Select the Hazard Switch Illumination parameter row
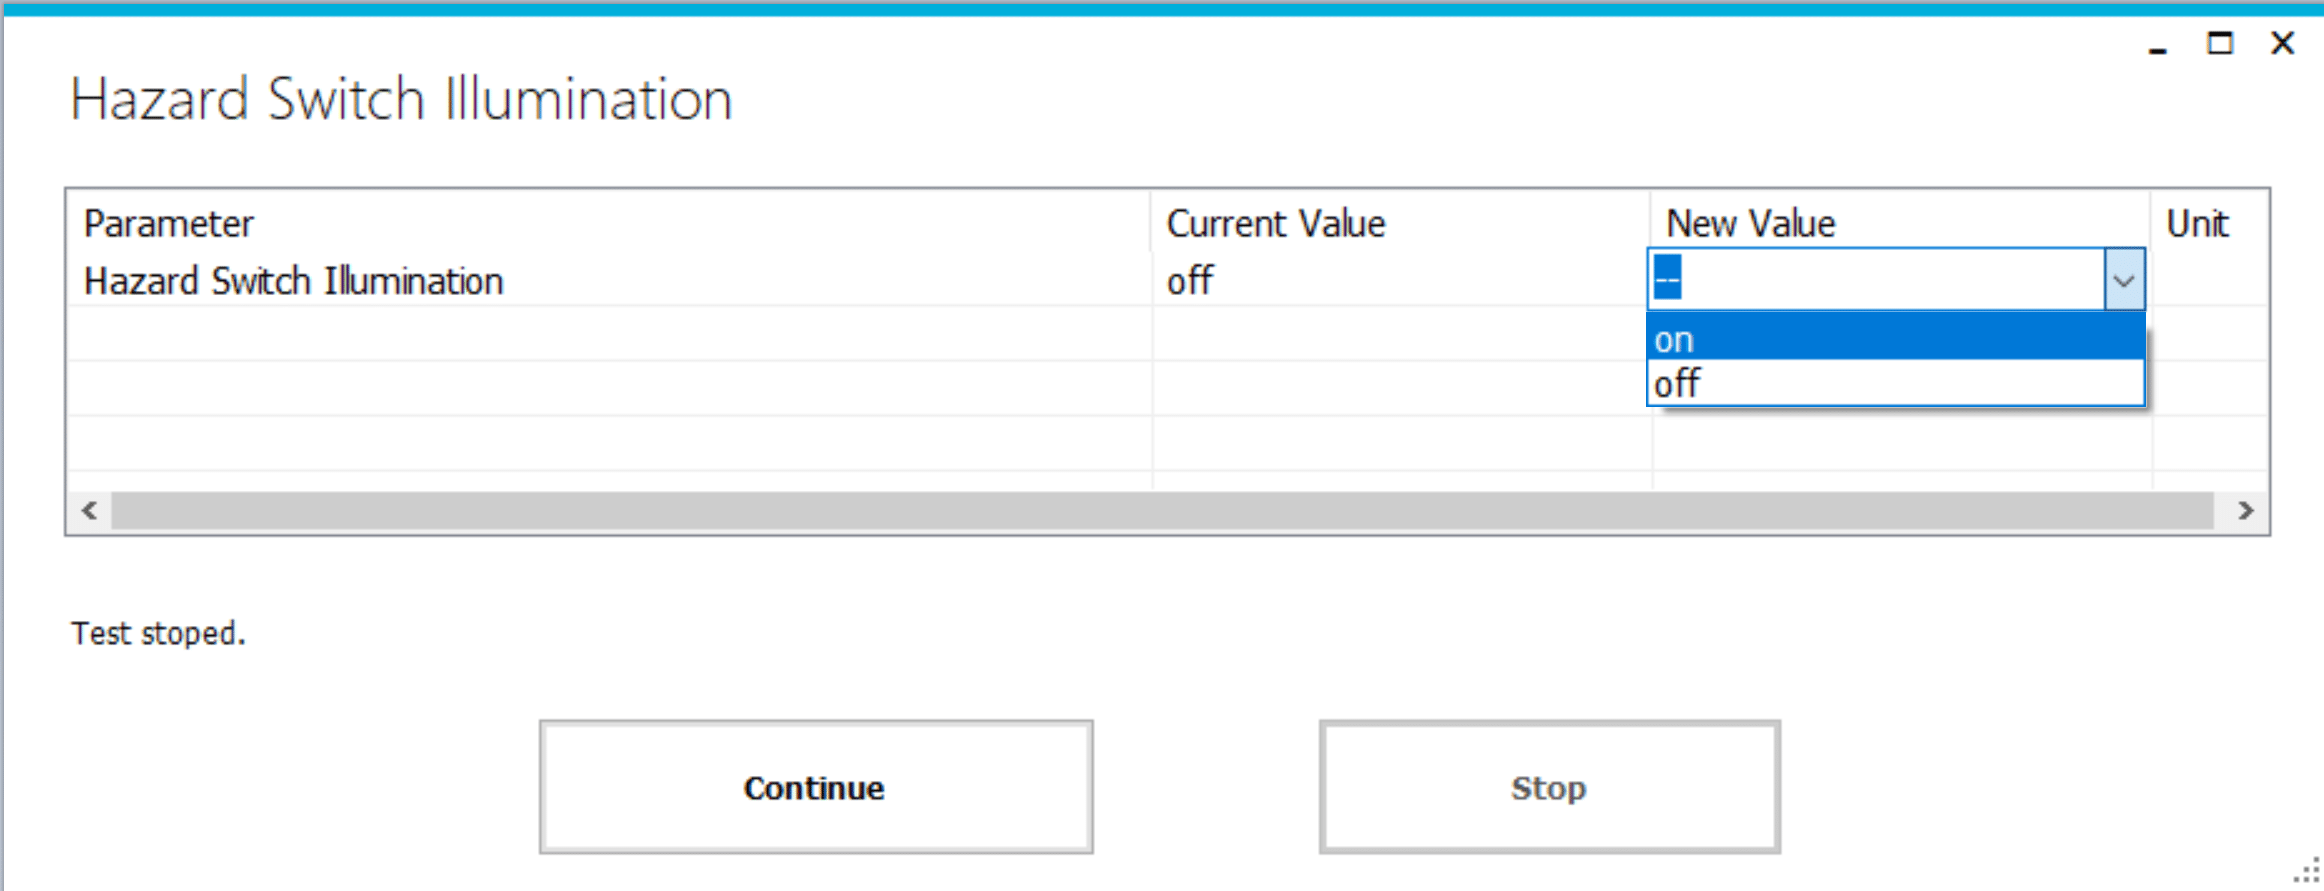2324x891 pixels. pos(293,281)
